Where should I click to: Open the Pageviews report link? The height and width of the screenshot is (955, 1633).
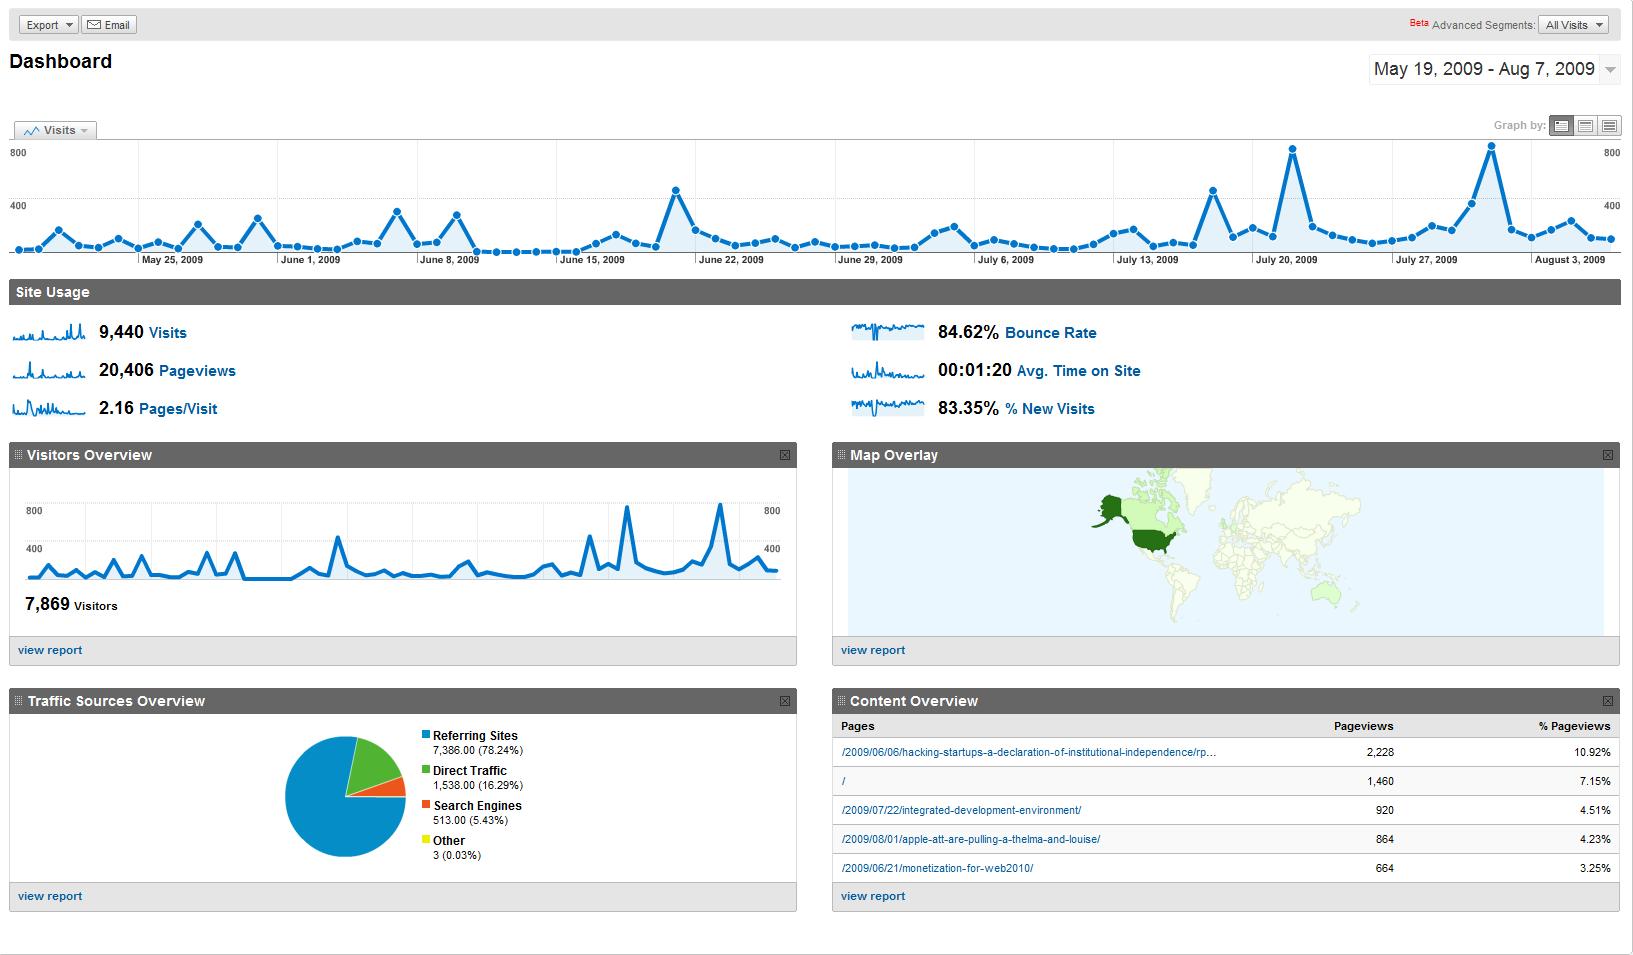[x=197, y=371]
